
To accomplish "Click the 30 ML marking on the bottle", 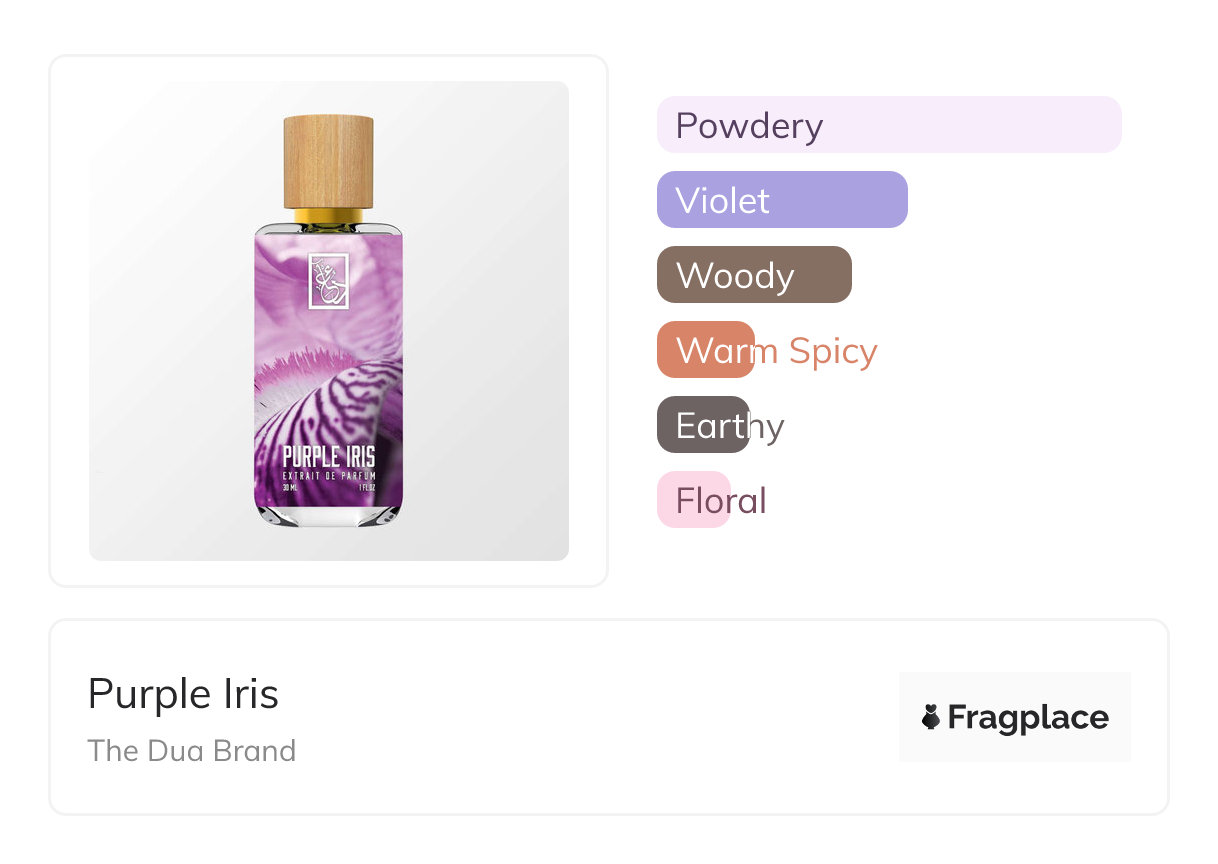I will tap(290, 488).
